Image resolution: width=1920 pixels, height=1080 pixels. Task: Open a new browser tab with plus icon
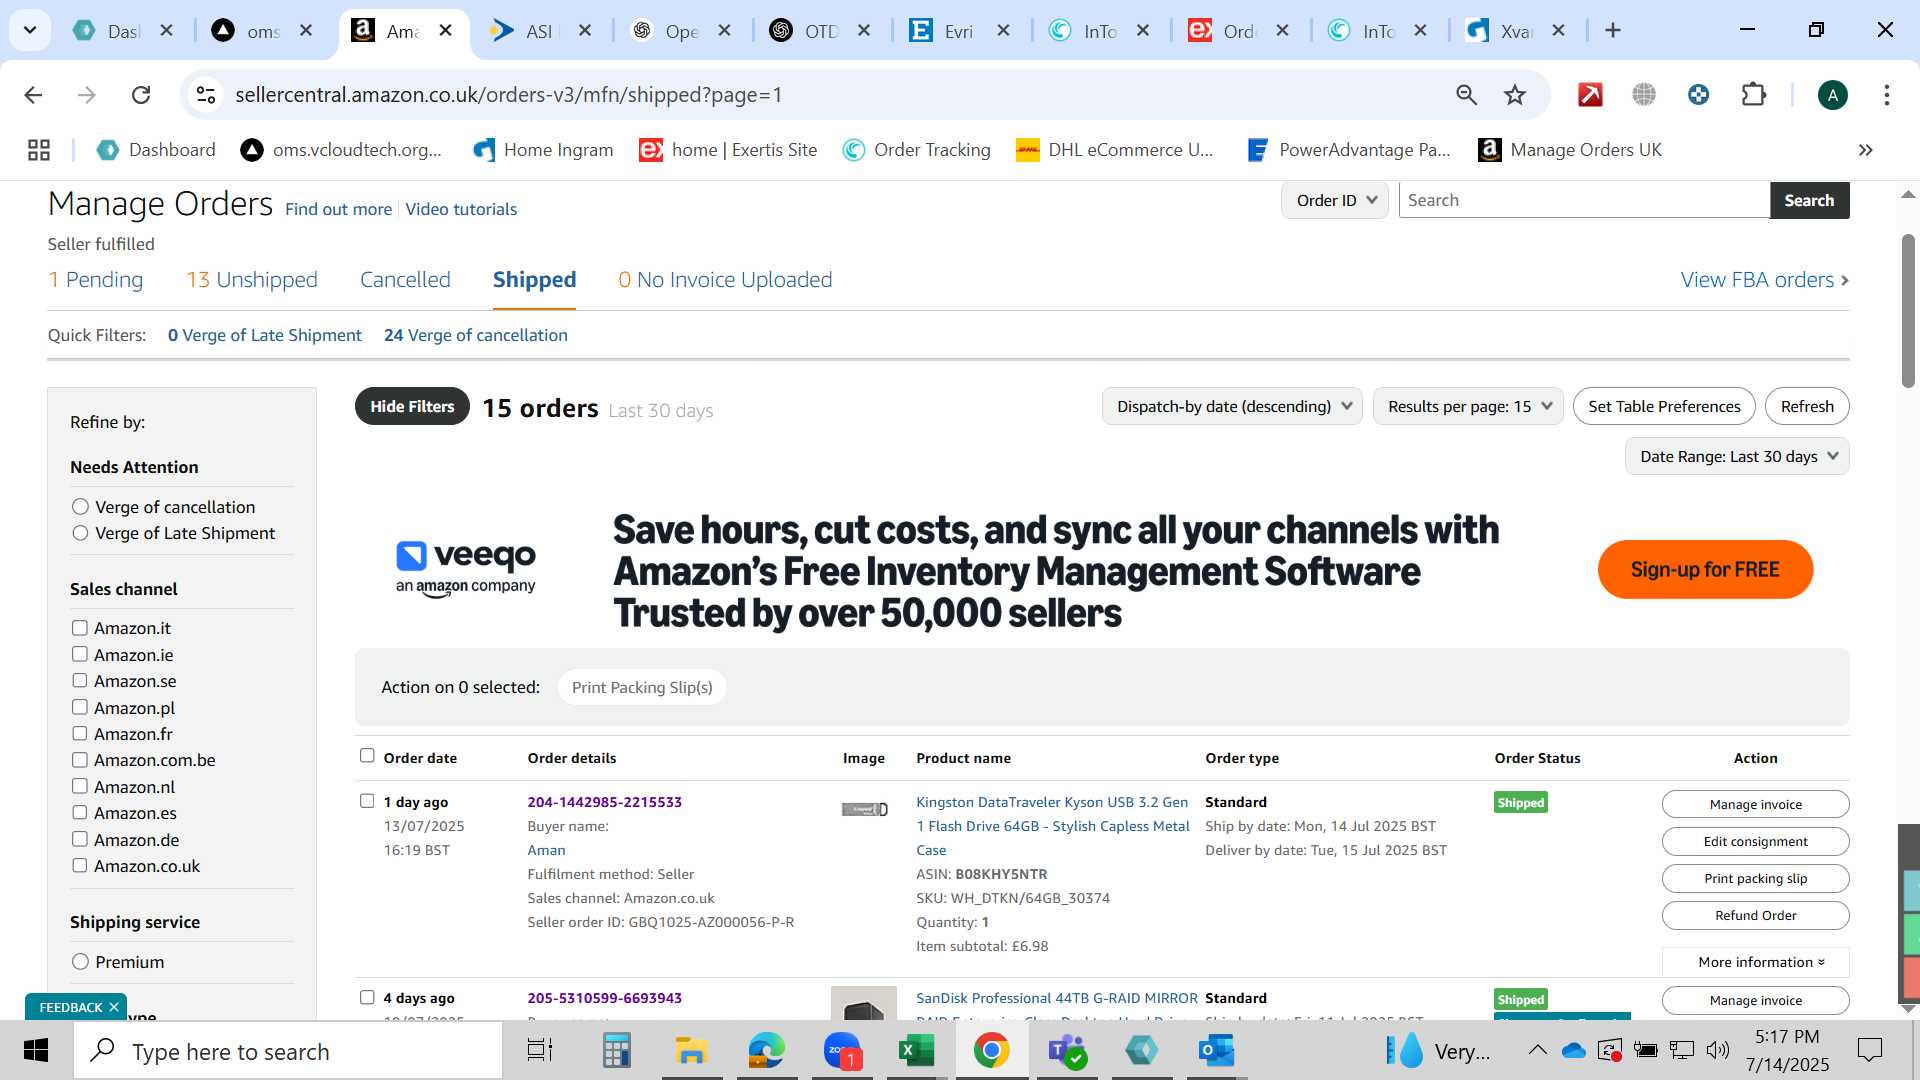click(1613, 31)
